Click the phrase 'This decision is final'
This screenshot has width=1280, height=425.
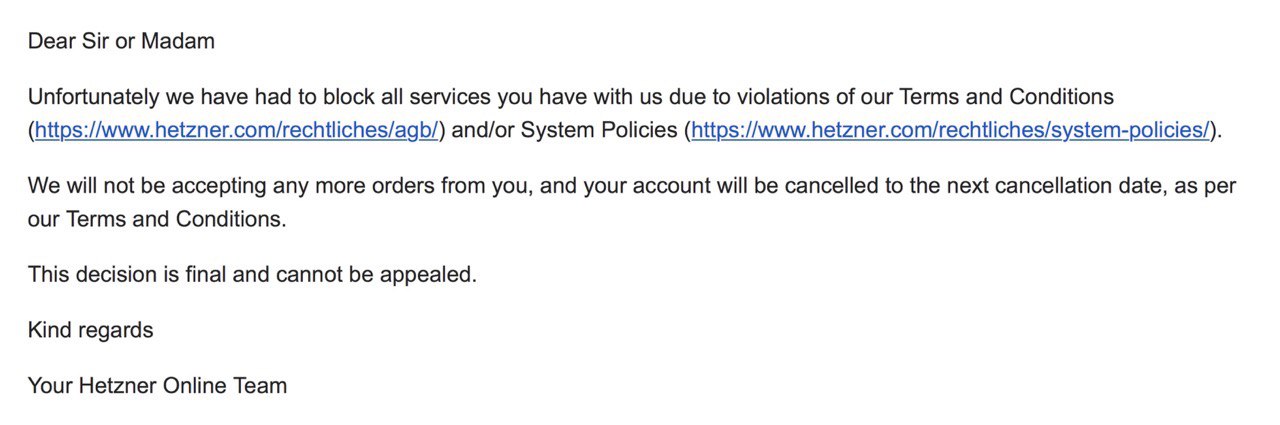tap(125, 273)
